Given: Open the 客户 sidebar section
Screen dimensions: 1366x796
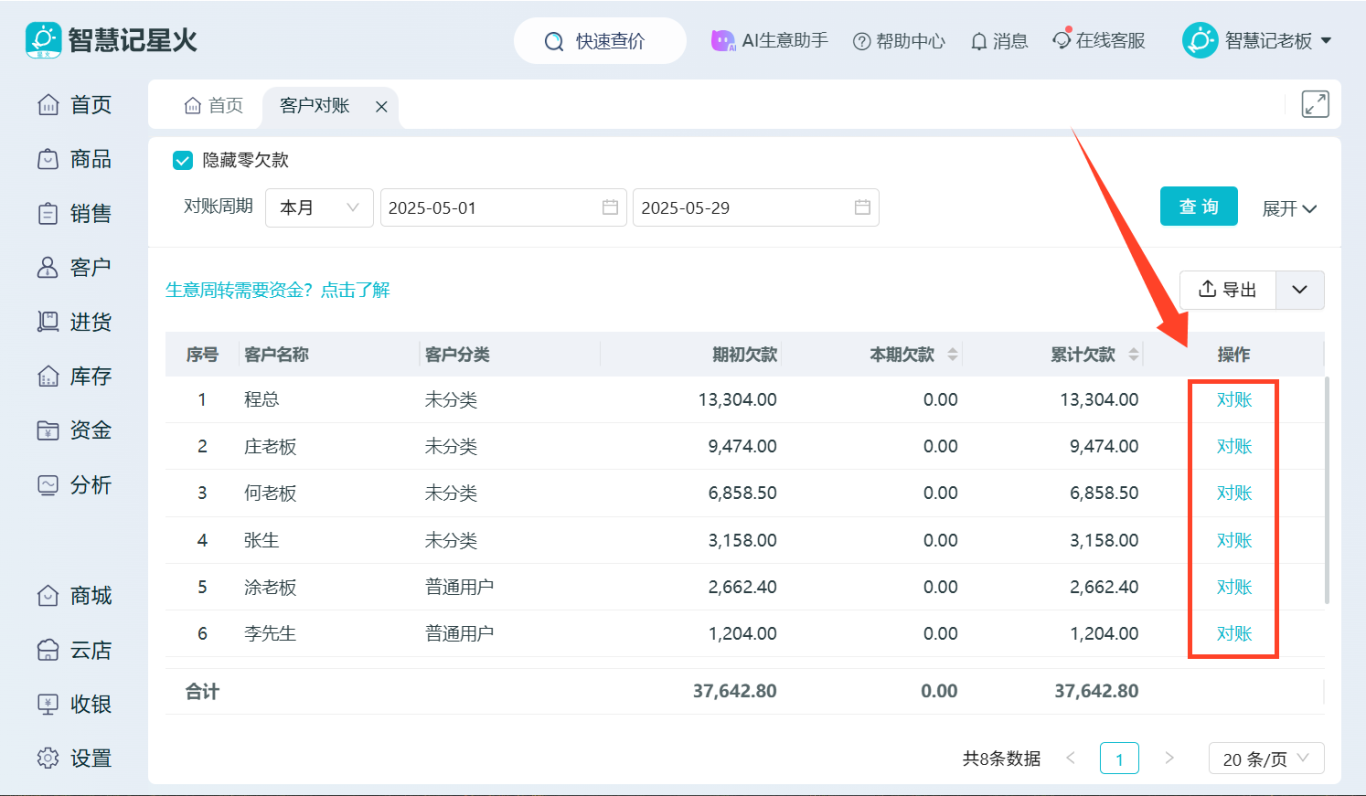Looking at the screenshot, I should pos(75,267).
